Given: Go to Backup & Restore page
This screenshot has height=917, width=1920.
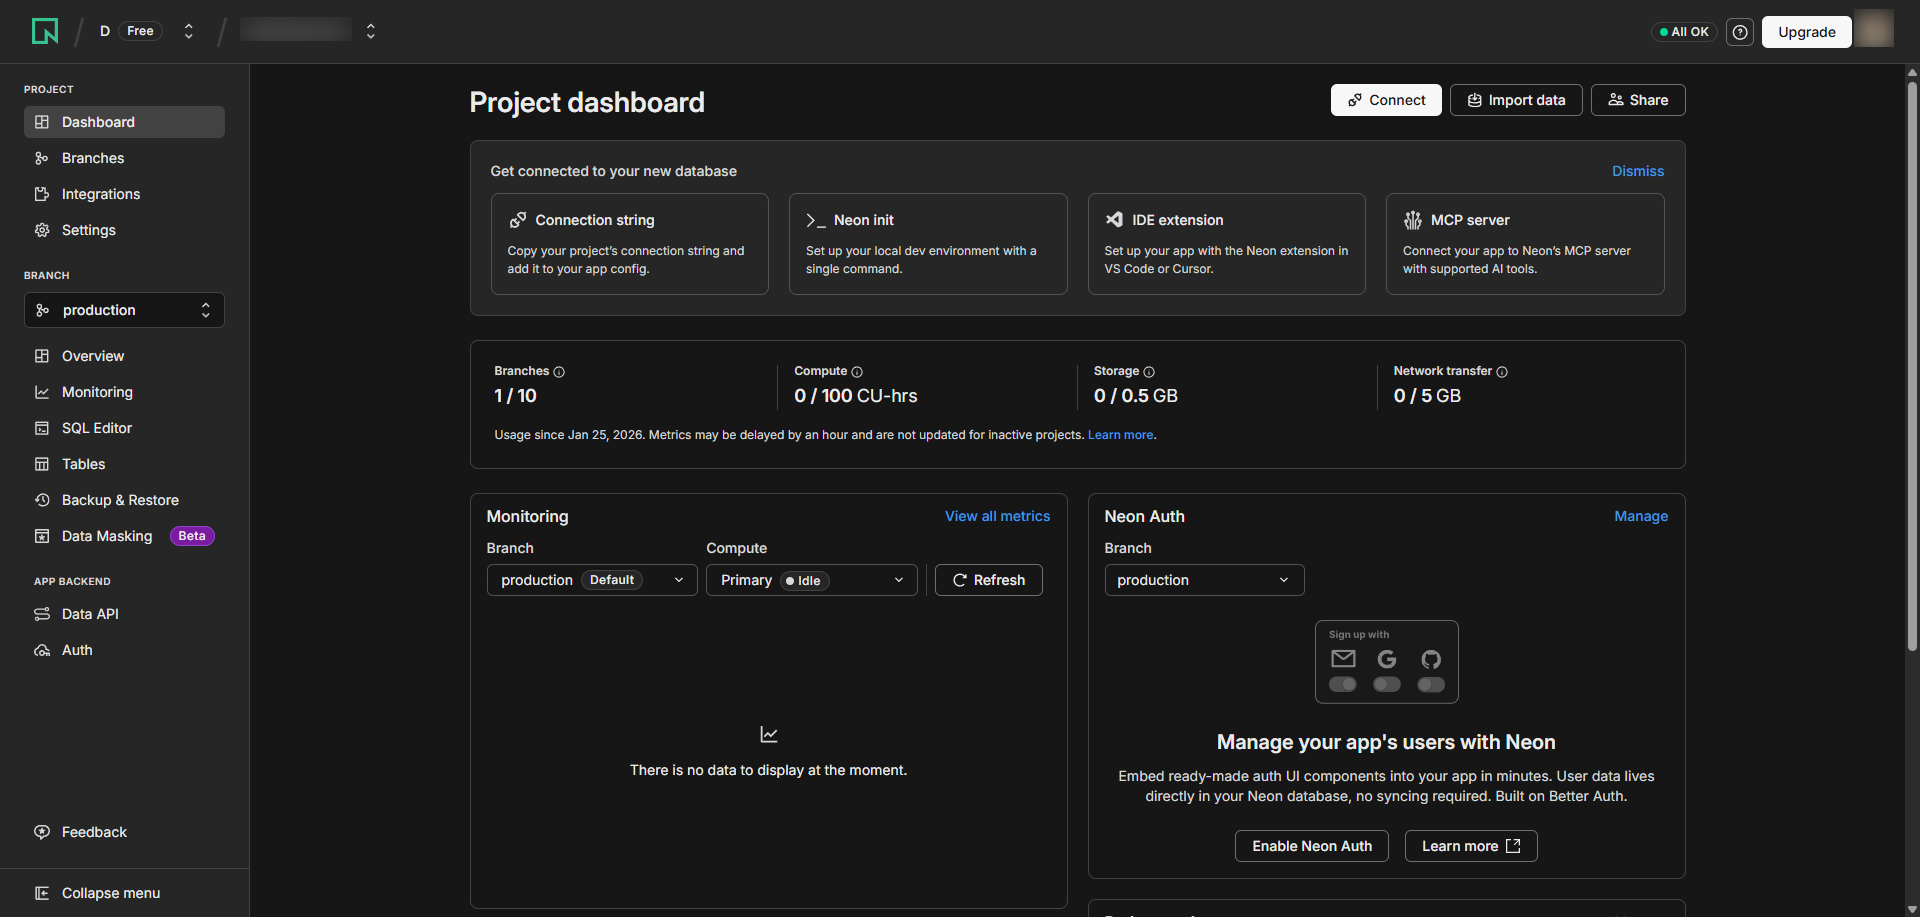Looking at the screenshot, I should [120, 500].
